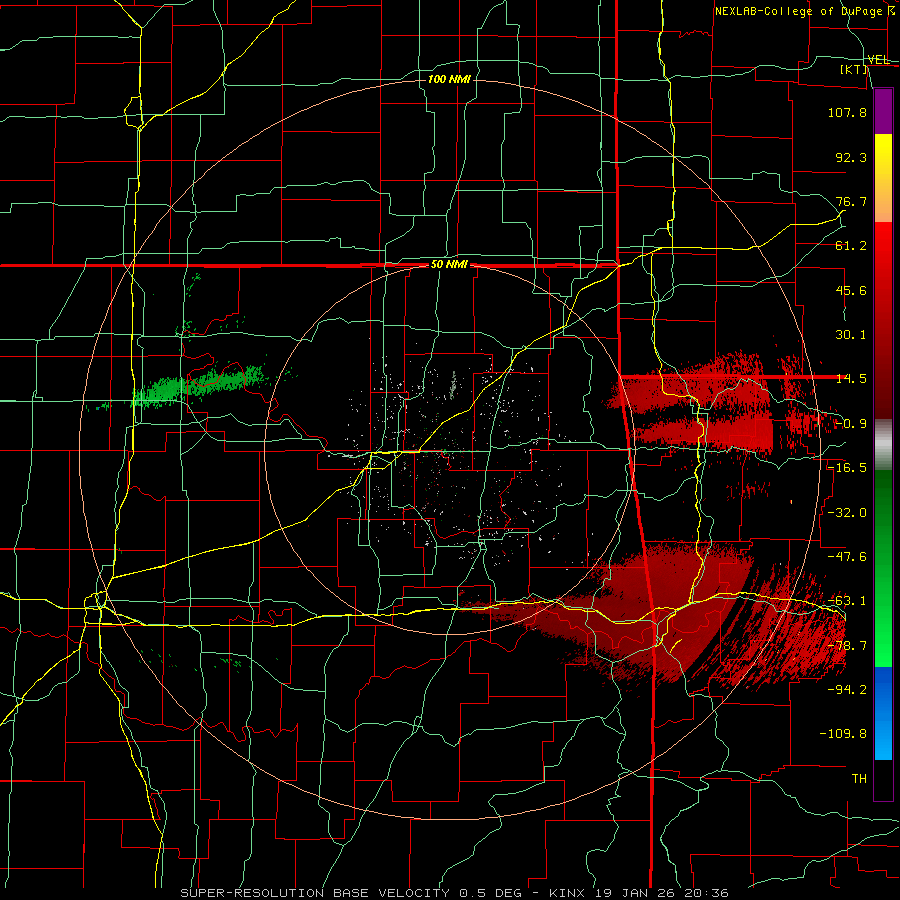Select the 107.8 velocity scale value
This screenshot has height=900, width=900.
(x=847, y=112)
